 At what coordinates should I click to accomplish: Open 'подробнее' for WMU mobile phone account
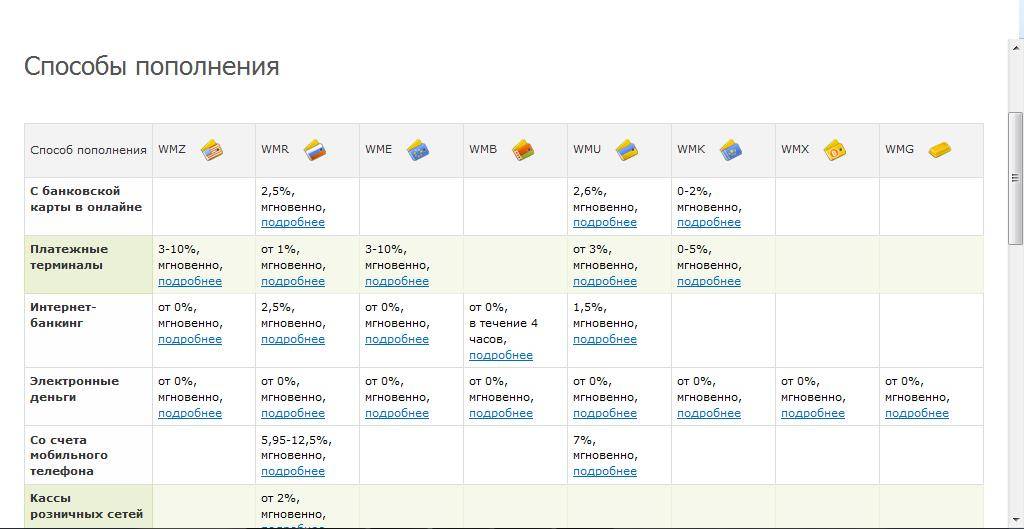click(x=605, y=471)
